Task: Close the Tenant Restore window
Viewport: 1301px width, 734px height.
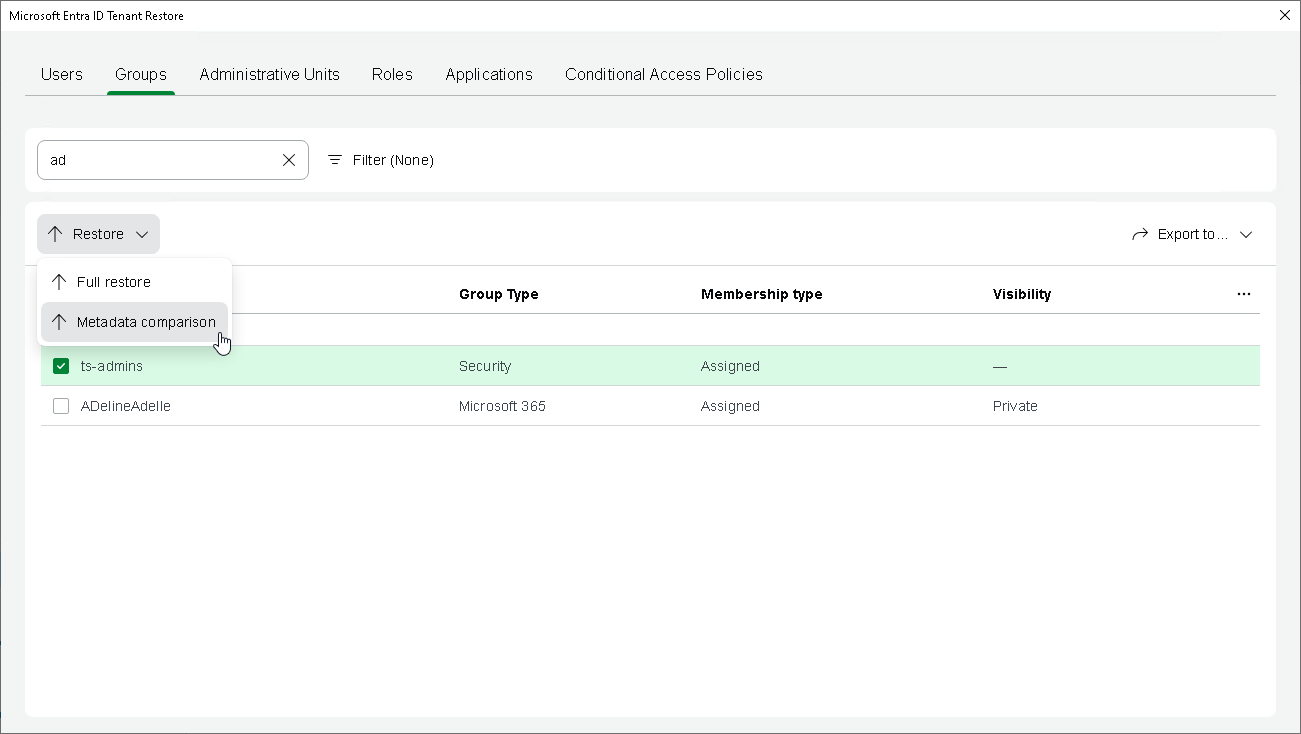Action: (x=1285, y=15)
